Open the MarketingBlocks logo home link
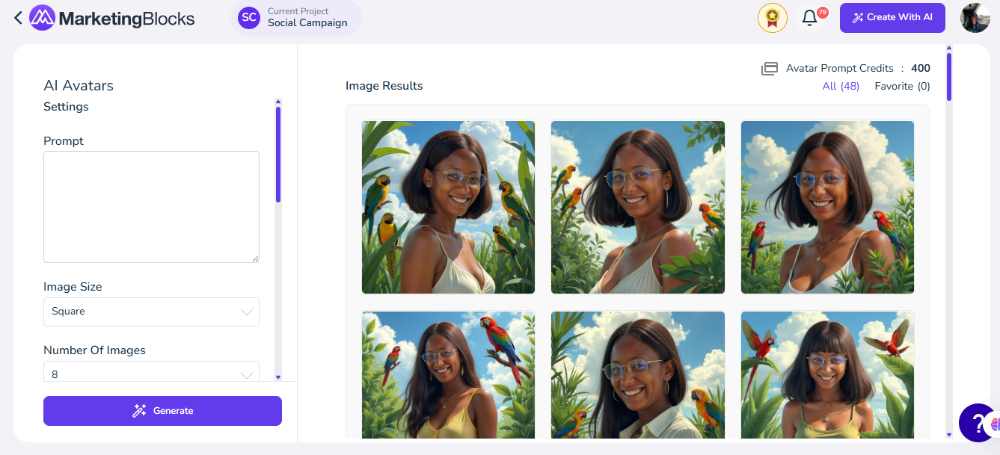Viewport: 1000px width, 455px height. click(112, 18)
